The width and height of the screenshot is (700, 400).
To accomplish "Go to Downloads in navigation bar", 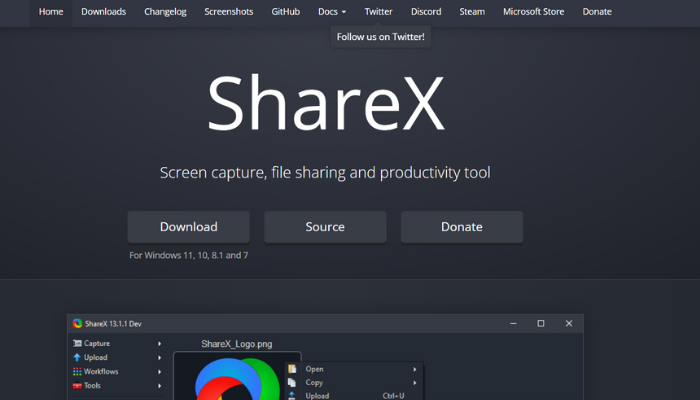I will (x=104, y=12).
